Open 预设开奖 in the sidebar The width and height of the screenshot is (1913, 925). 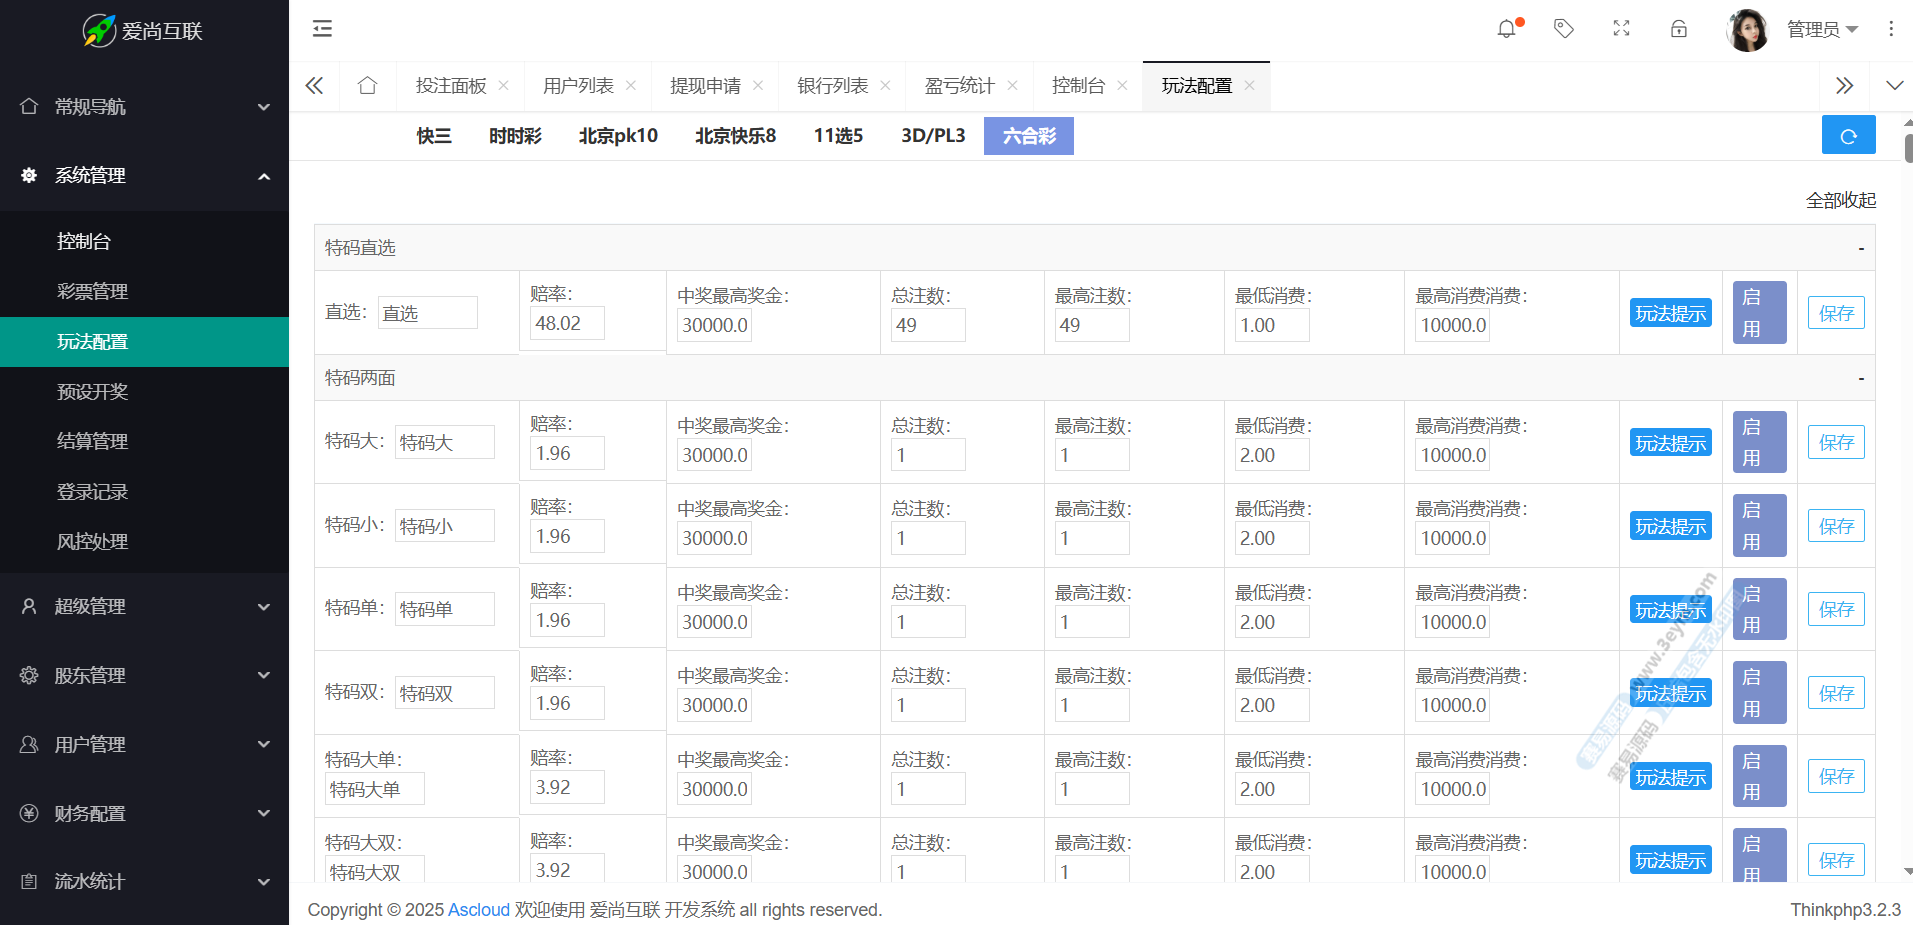[x=93, y=392]
